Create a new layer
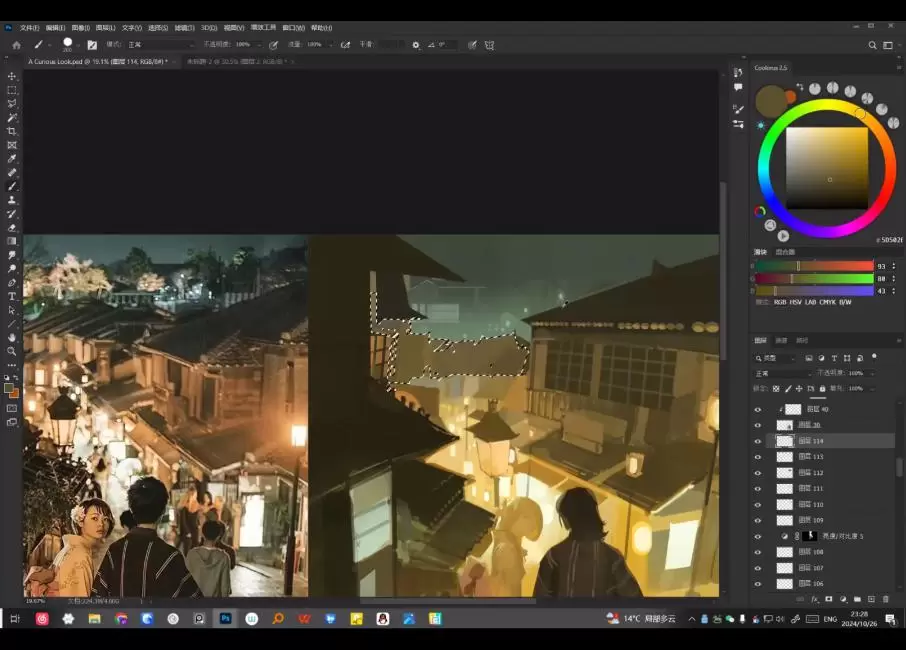The height and width of the screenshot is (650, 906). tap(871, 600)
